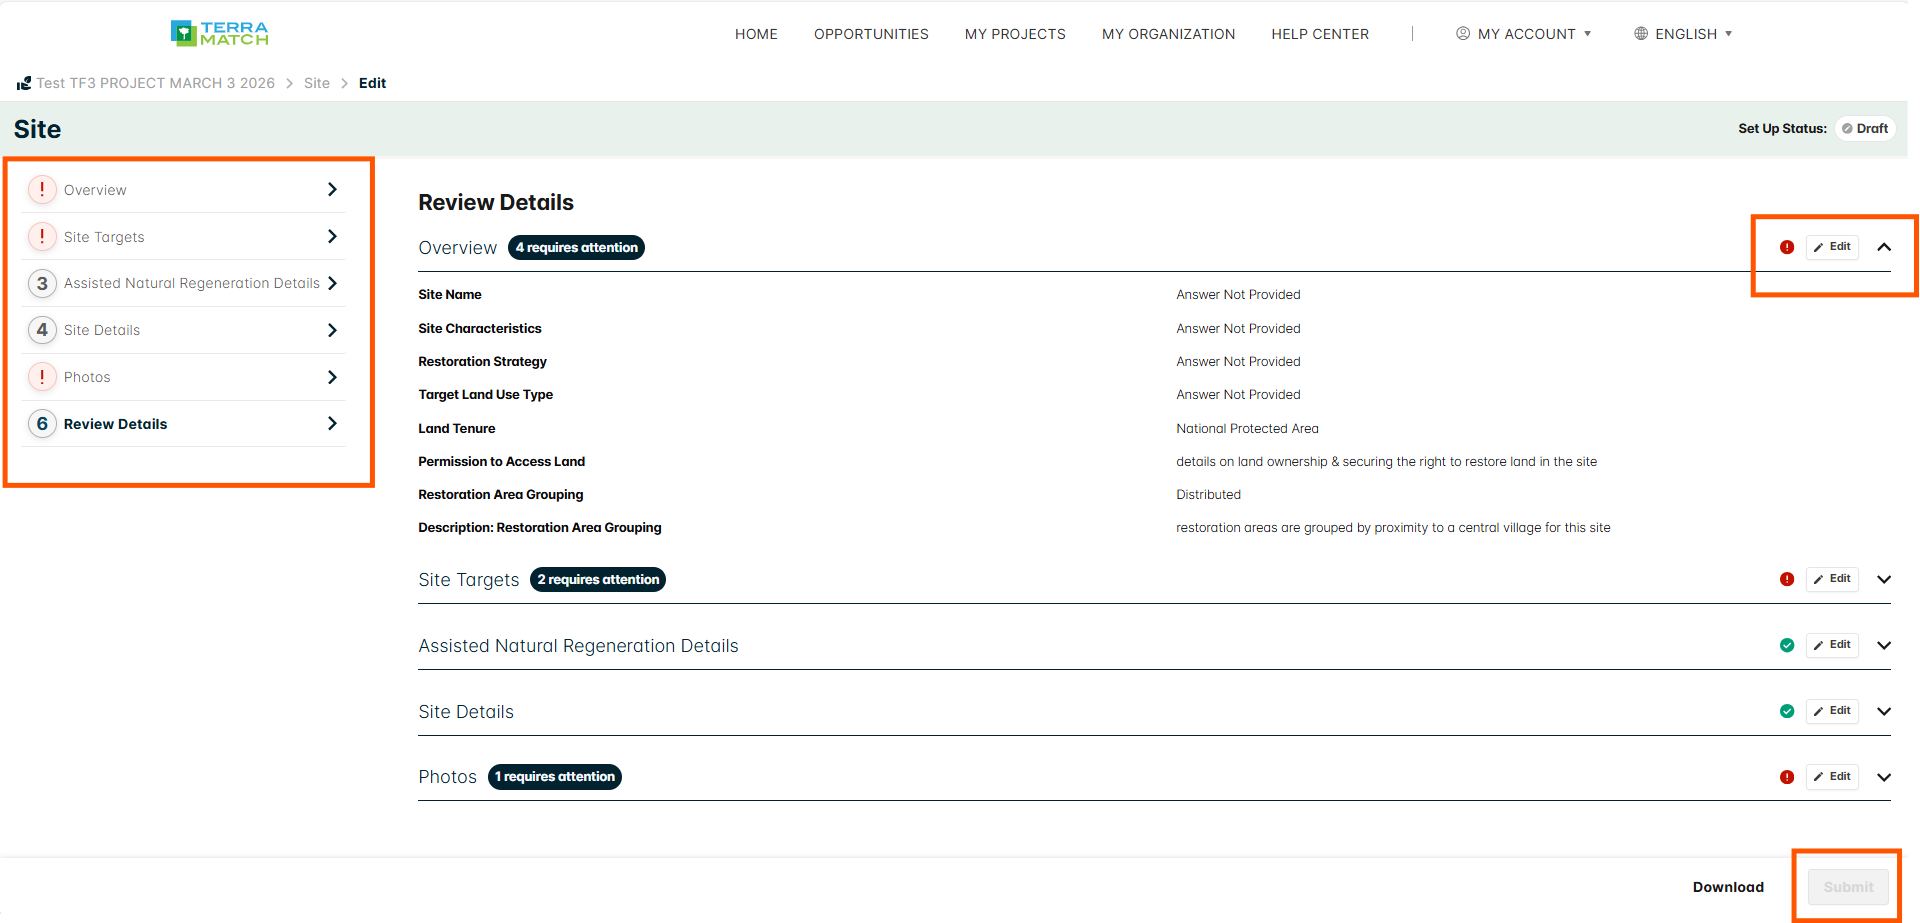Select the Photos step in sidebar

pos(184,377)
